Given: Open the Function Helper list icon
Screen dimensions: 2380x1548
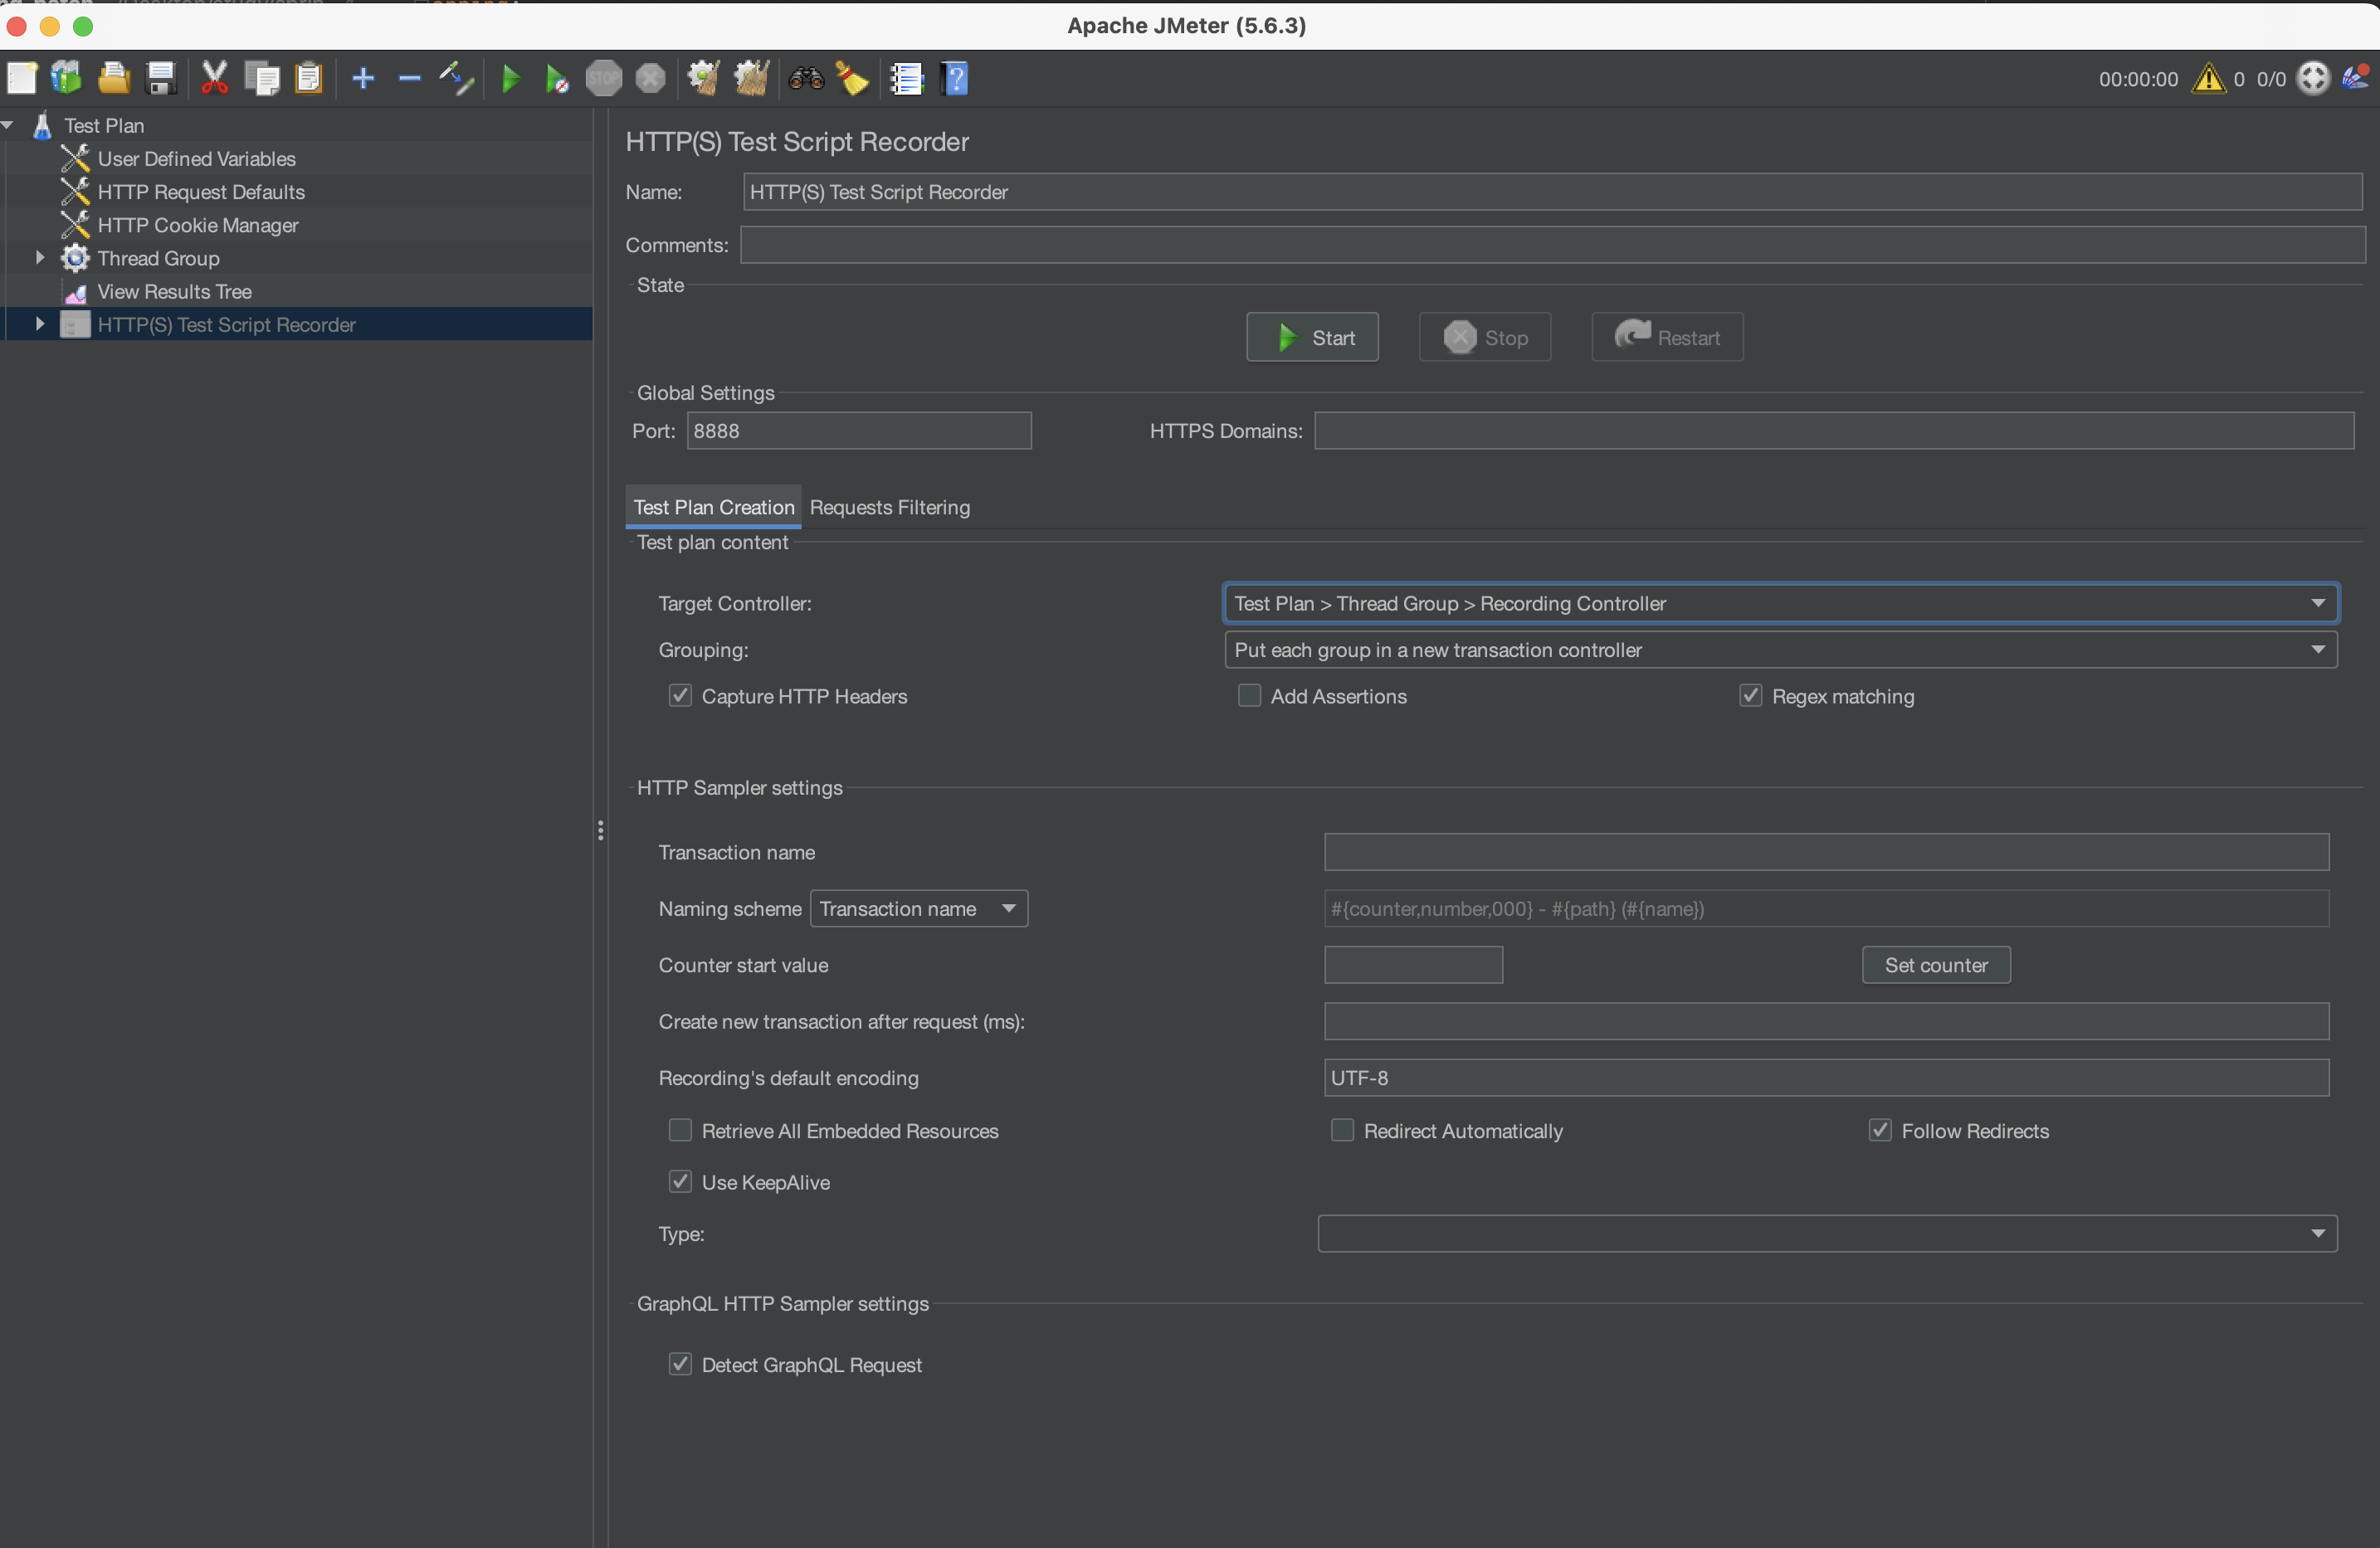Looking at the screenshot, I should coord(906,78).
